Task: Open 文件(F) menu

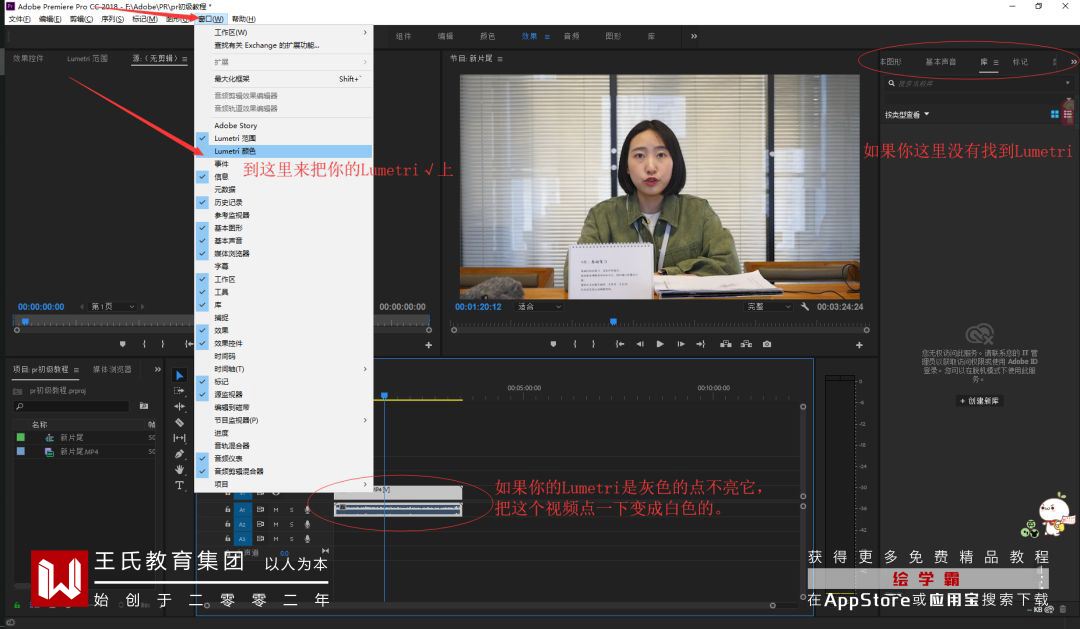Action: point(19,19)
